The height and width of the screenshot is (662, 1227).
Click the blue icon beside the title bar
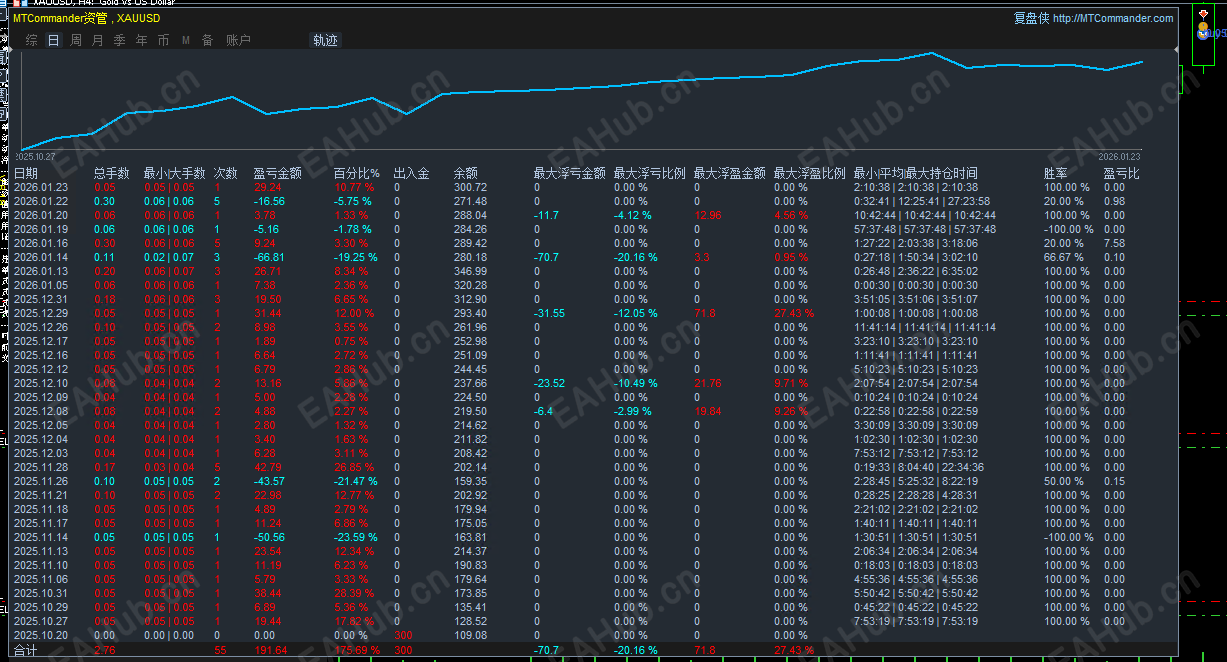(x=24, y=3)
